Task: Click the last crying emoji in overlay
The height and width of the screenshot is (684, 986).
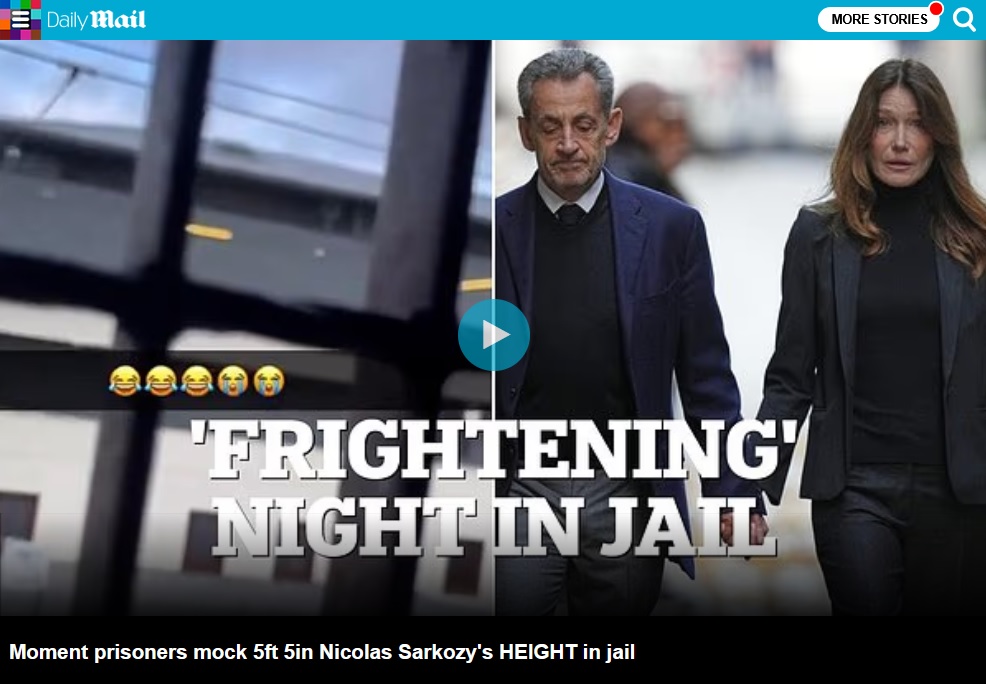Action: 269,381
